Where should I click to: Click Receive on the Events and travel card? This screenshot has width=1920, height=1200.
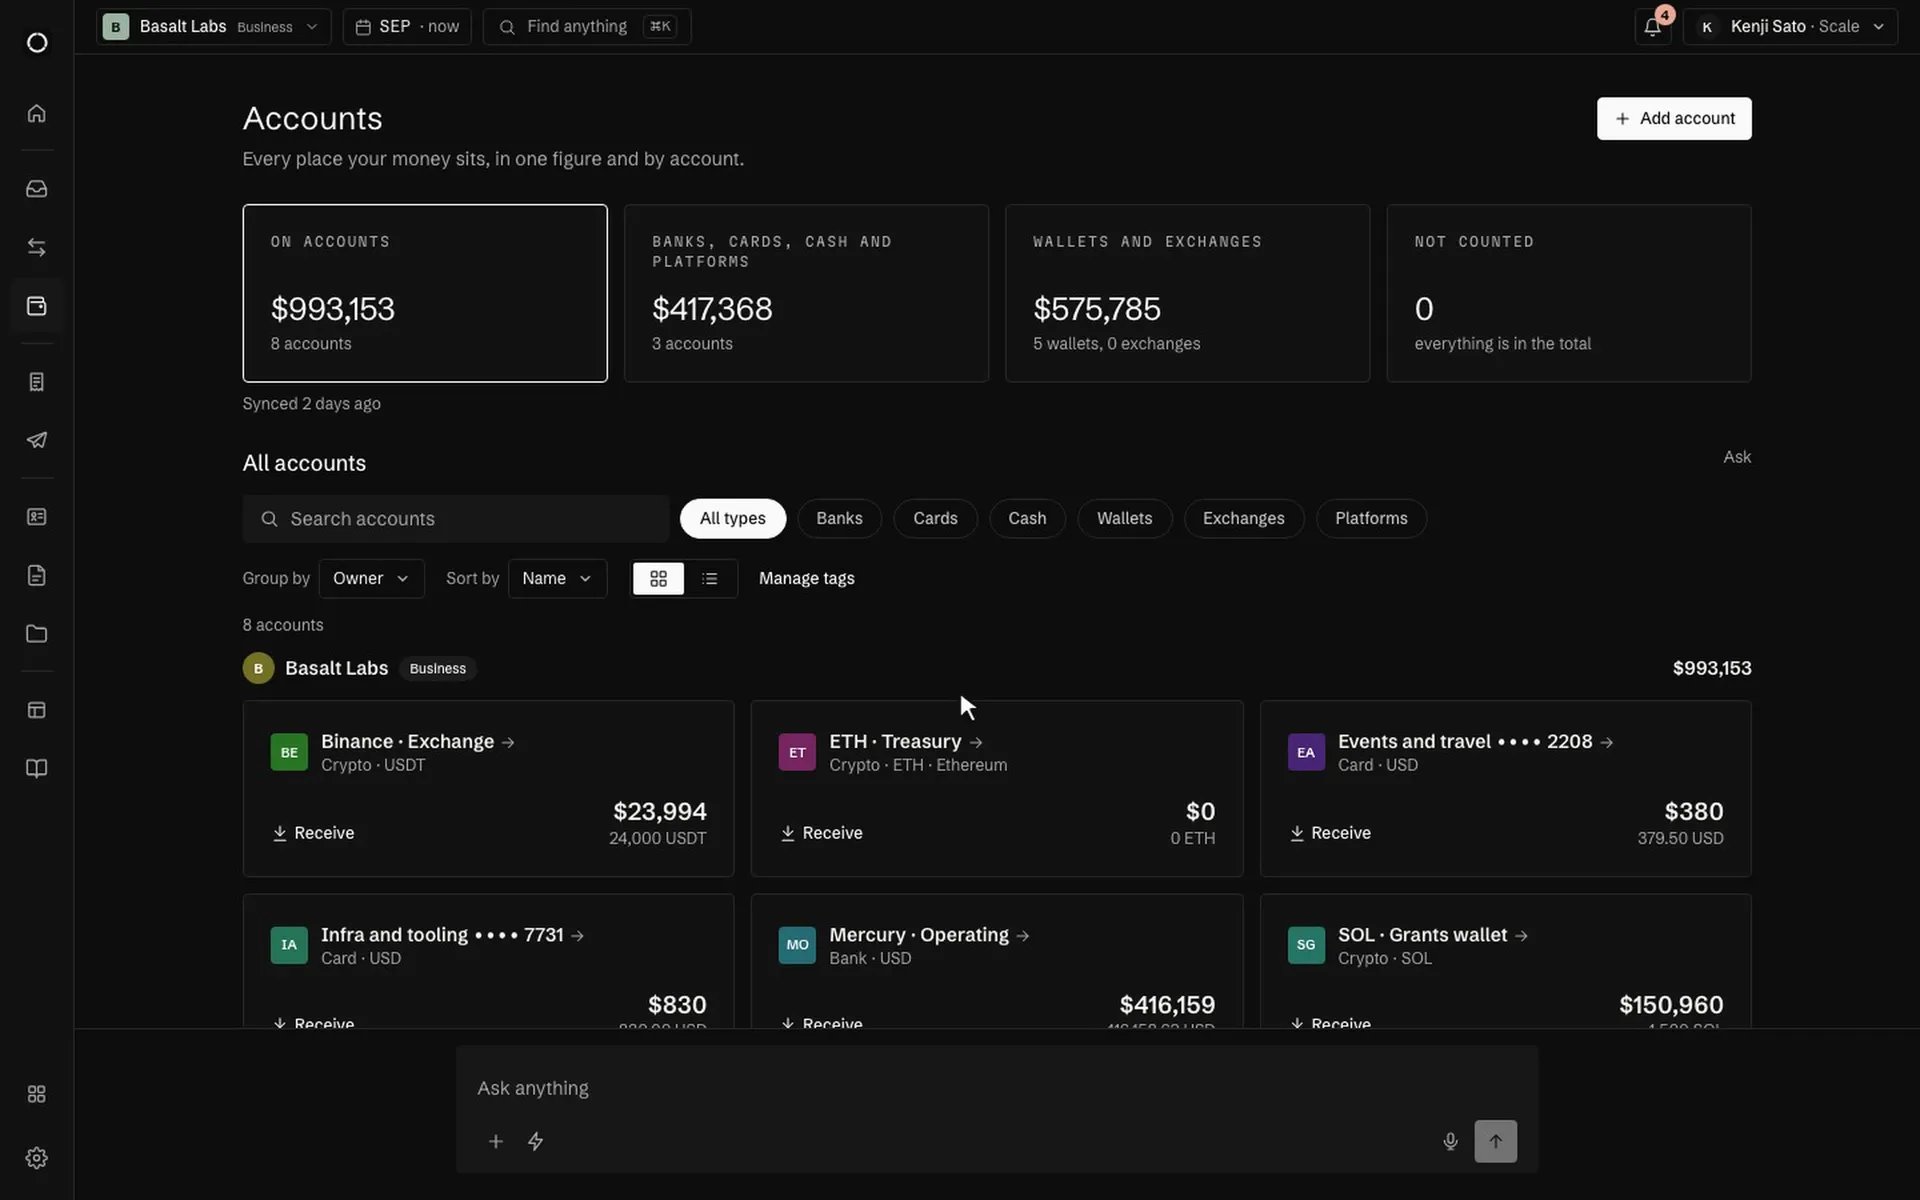tap(1330, 833)
